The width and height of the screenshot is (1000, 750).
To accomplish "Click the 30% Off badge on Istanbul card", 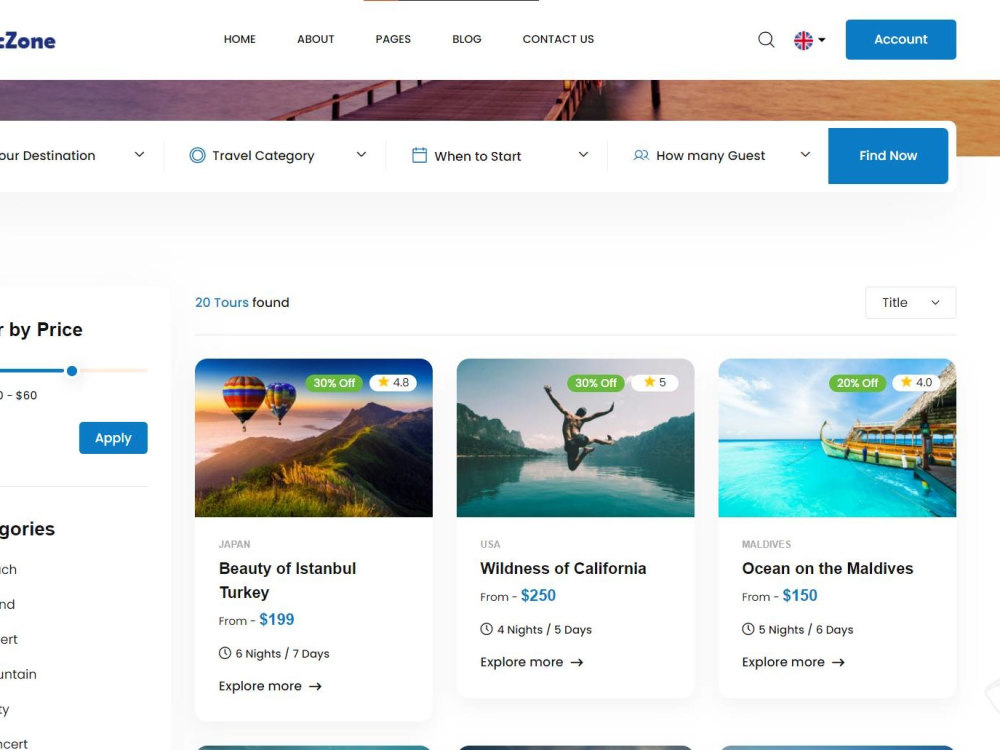I will click(x=334, y=383).
